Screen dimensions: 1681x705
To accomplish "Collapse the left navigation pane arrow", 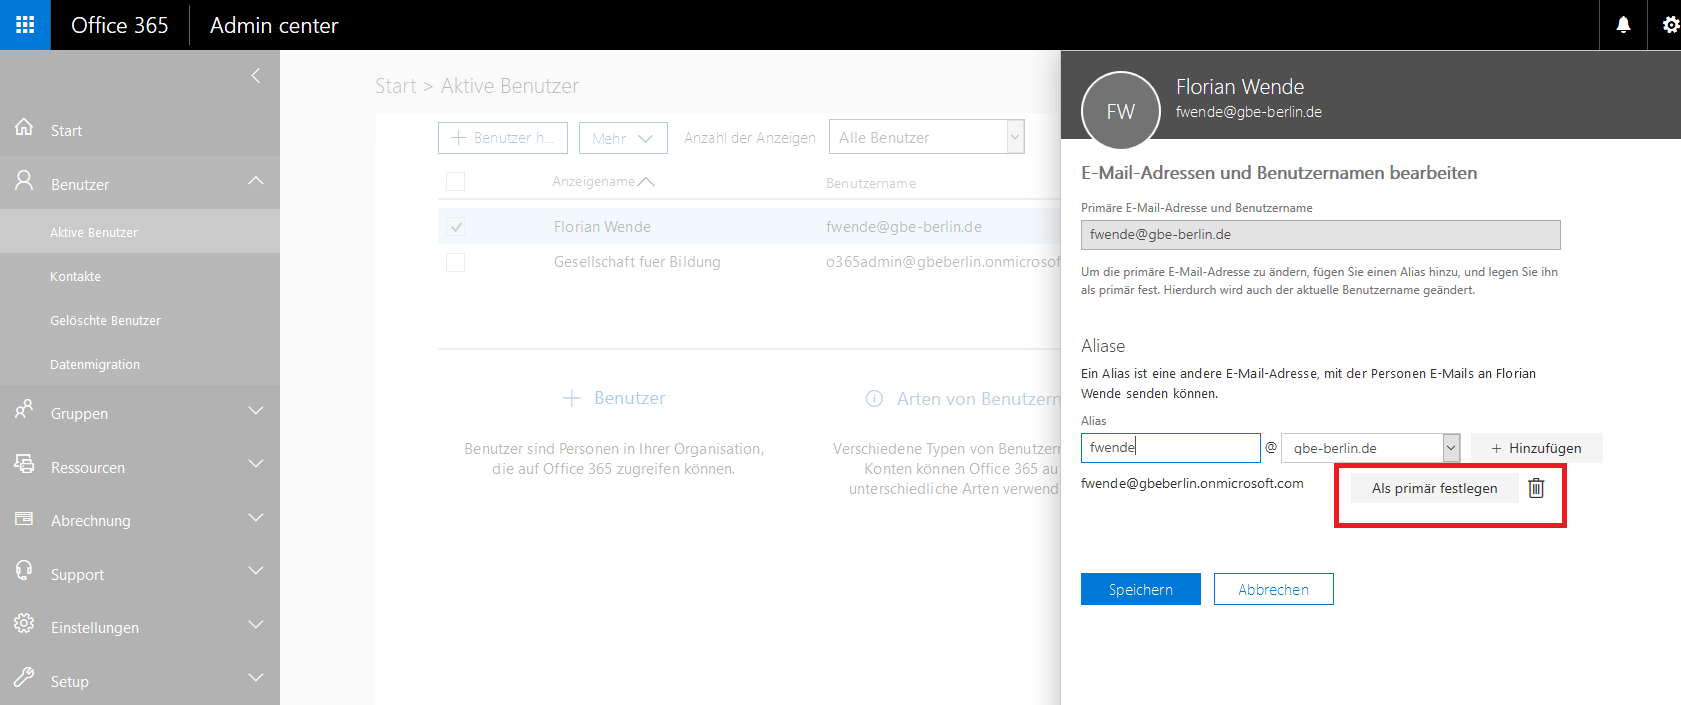I will point(256,76).
